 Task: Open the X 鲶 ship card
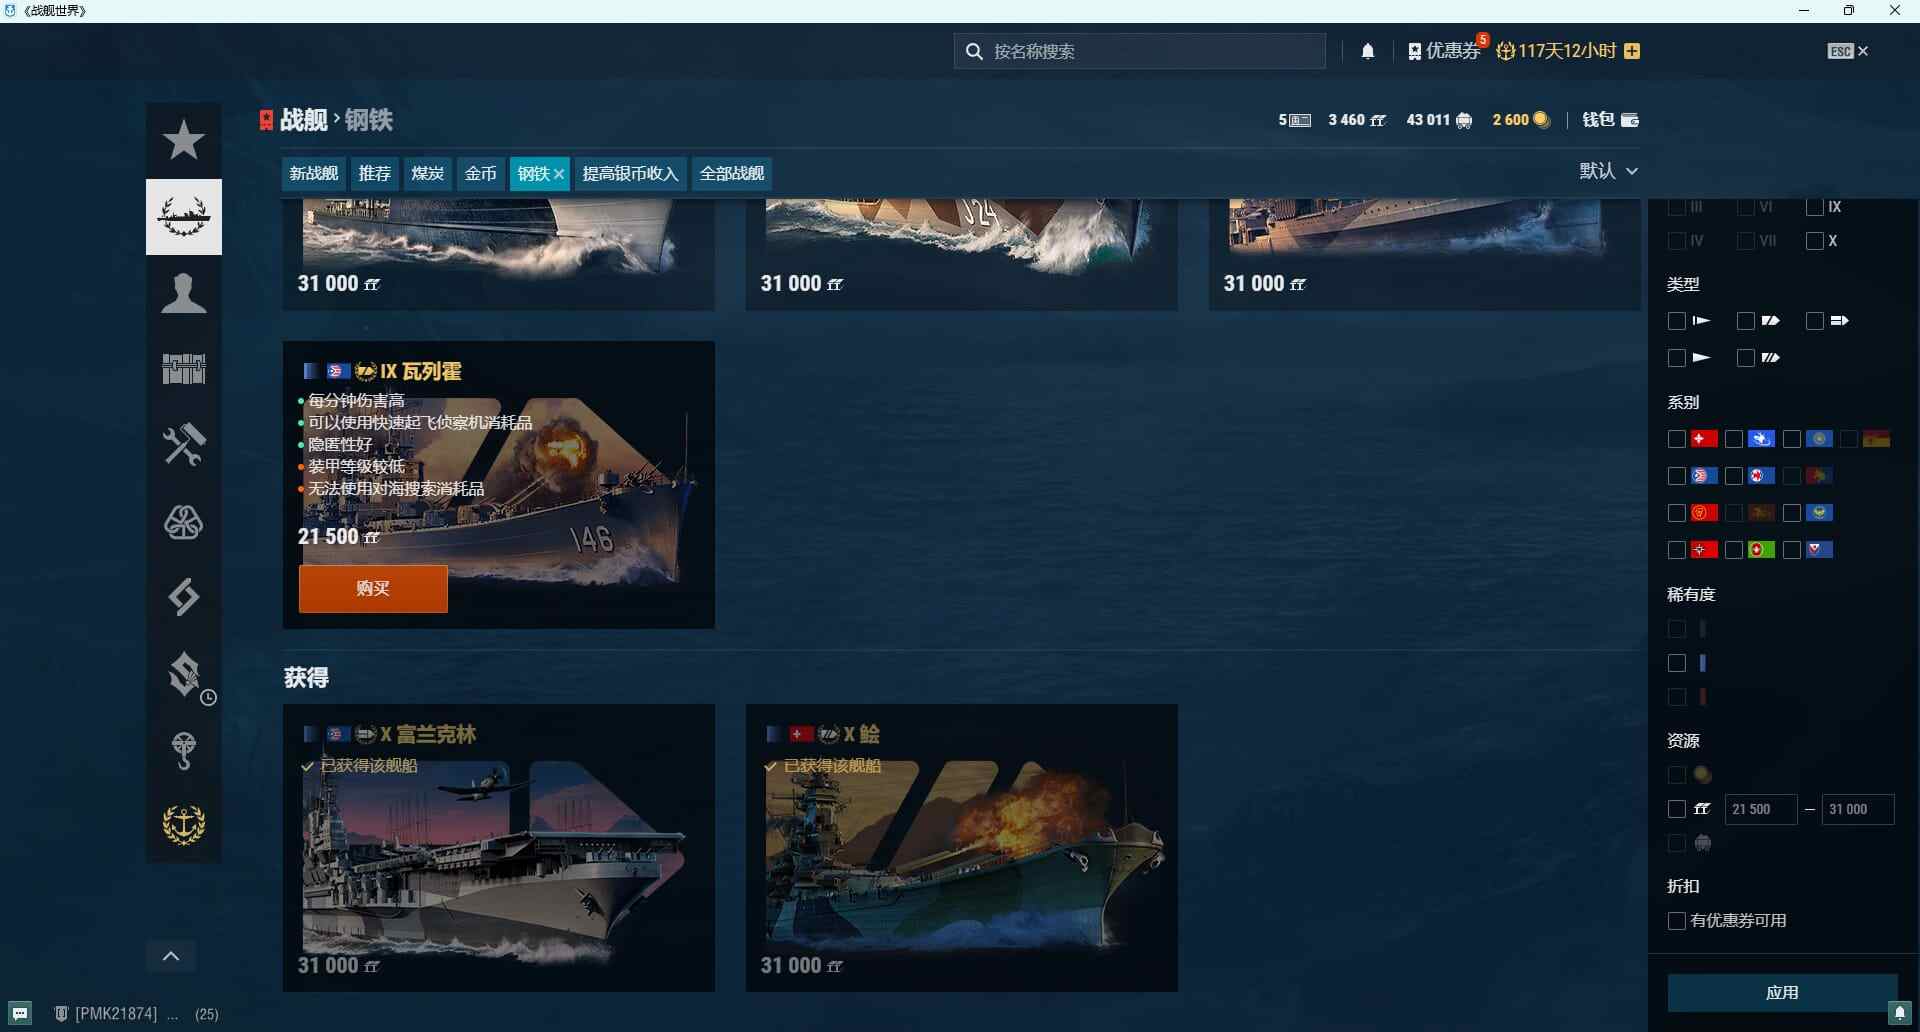click(962, 848)
